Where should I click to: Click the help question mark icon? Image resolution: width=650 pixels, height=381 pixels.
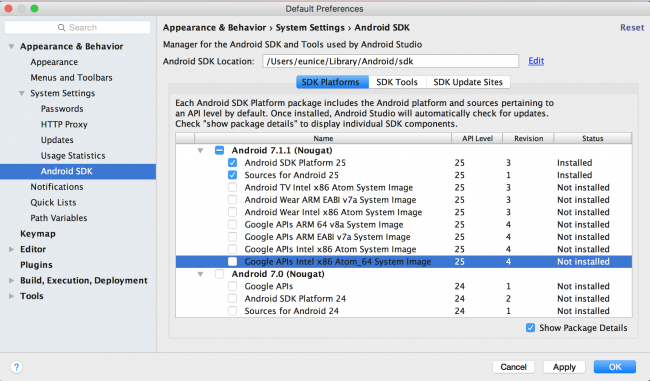pyautogui.click(x=16, y=367)
